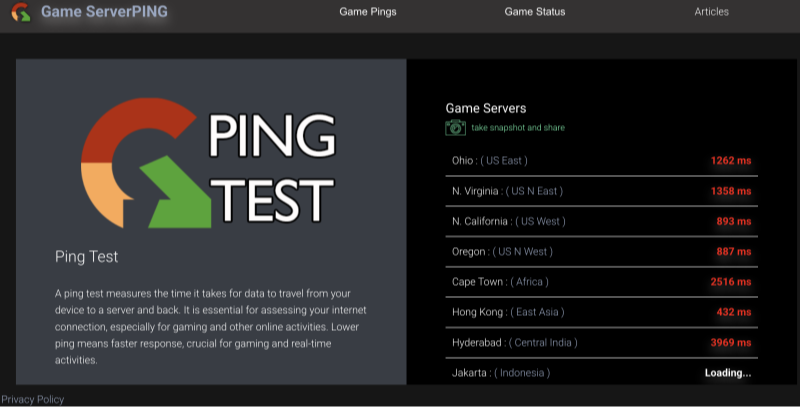Click the Game Servers heading
This screenshot has width=800, height=407.
pos(486,108)
